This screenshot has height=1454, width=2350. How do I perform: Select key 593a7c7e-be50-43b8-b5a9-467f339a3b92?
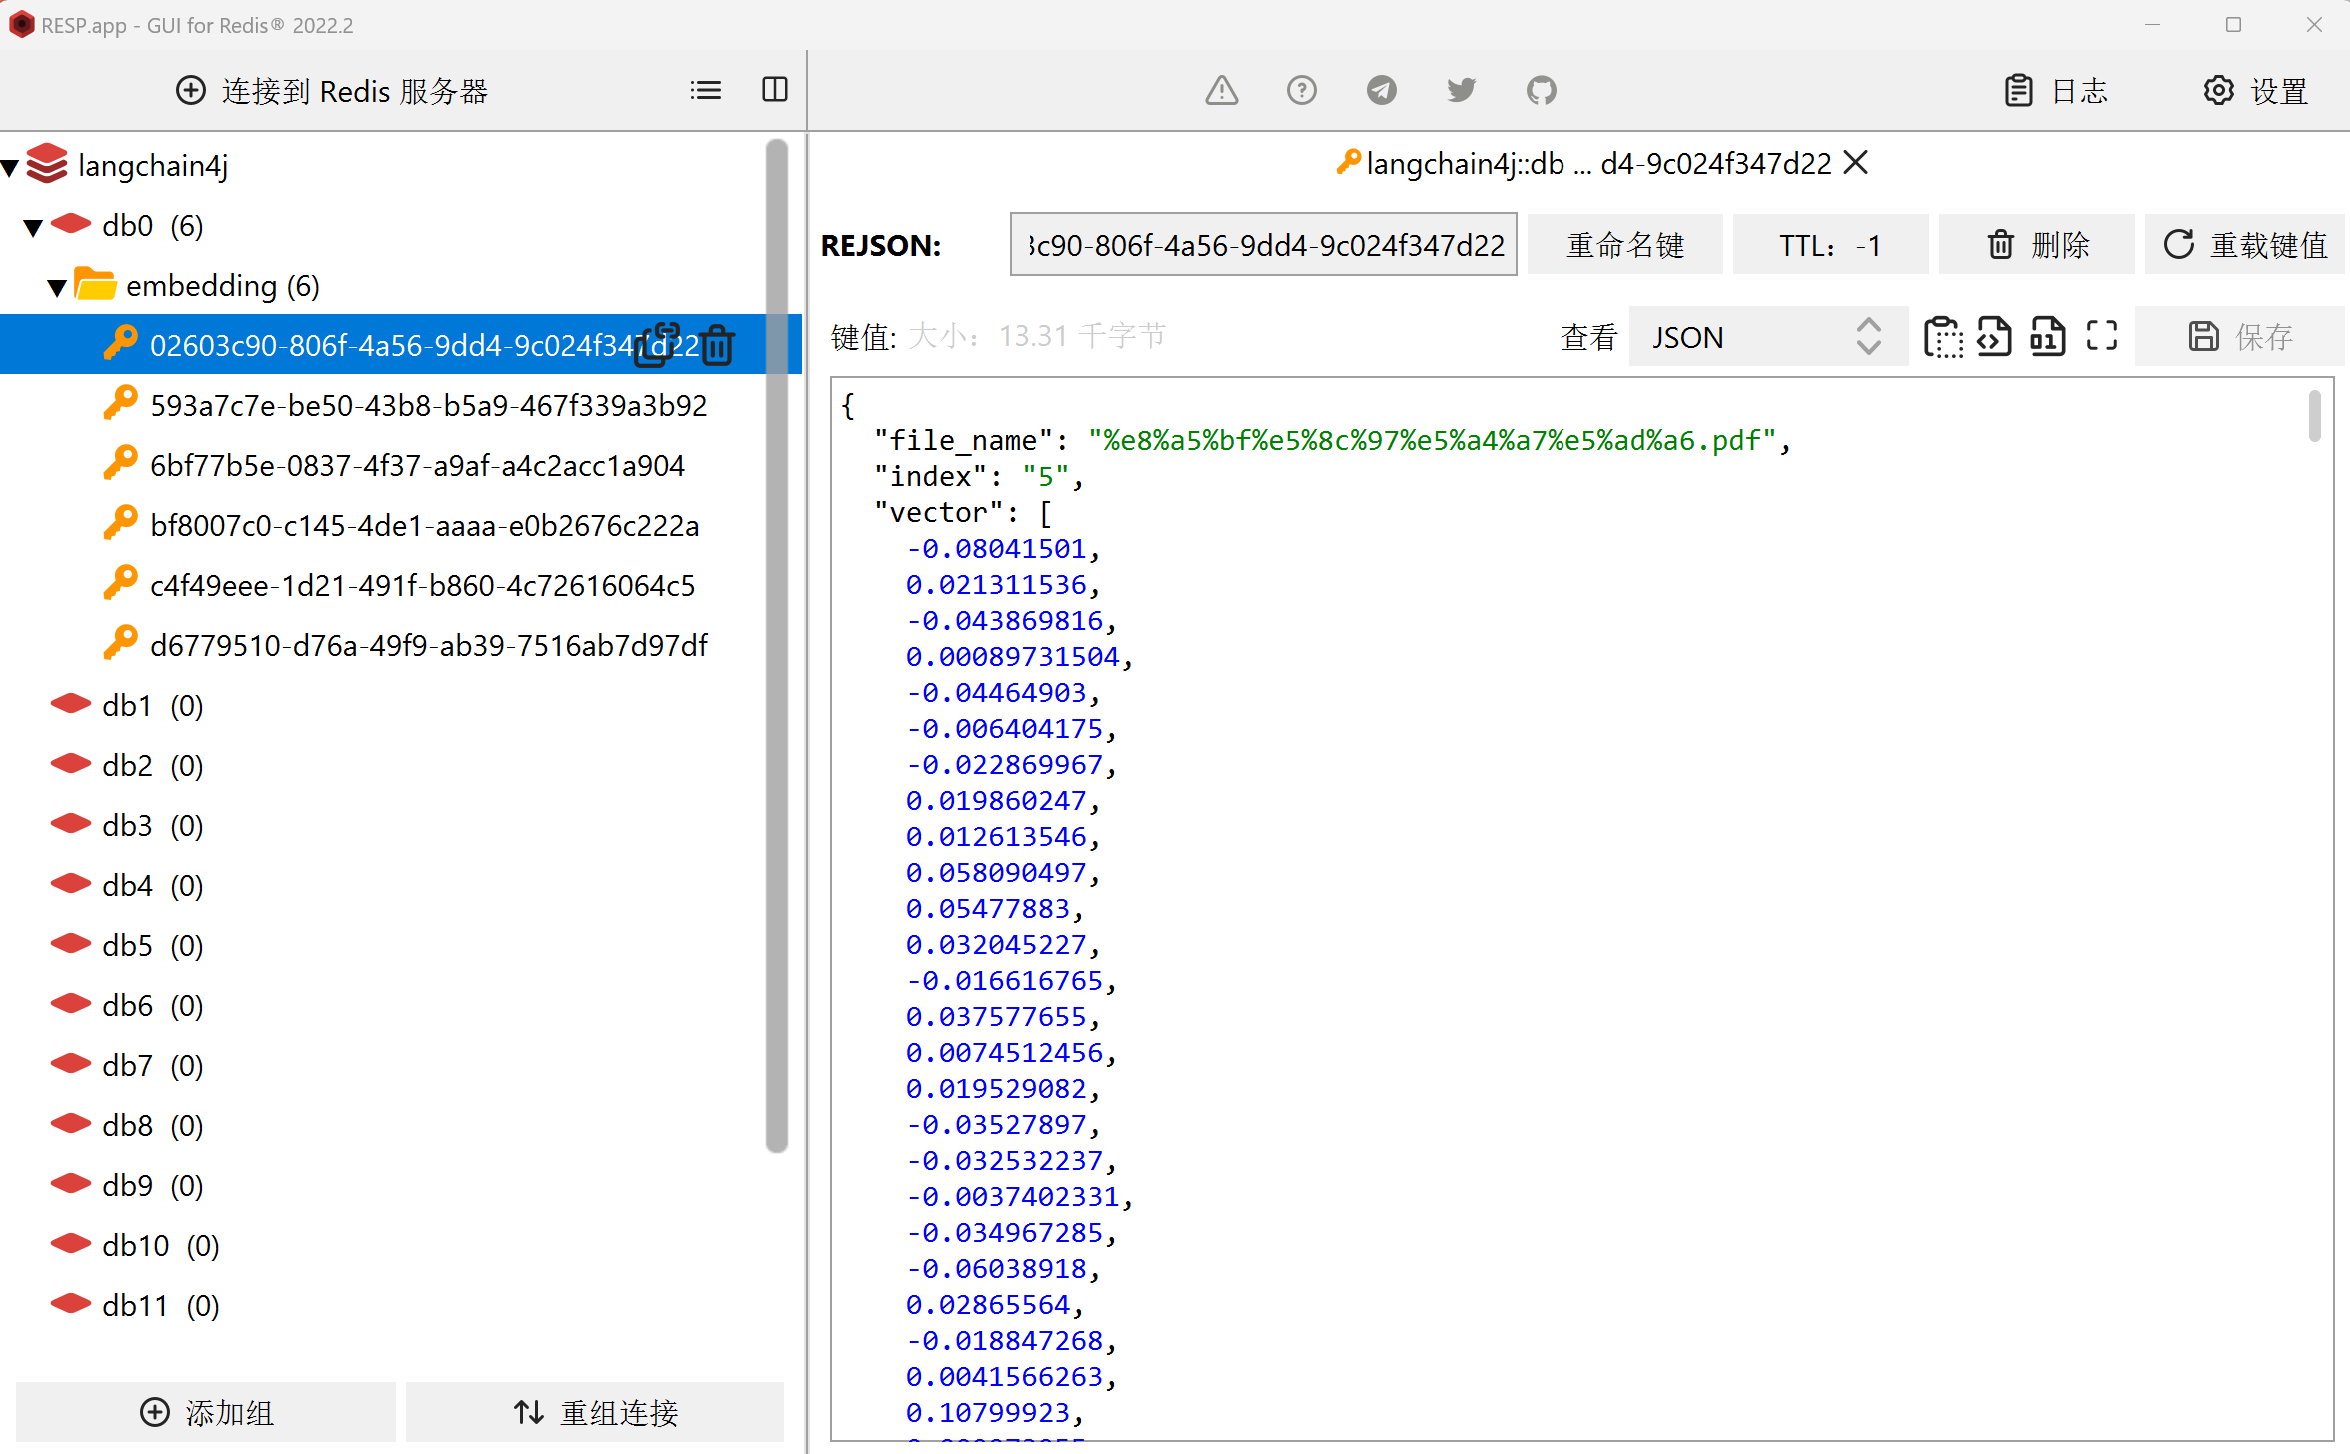pos(428,405)
